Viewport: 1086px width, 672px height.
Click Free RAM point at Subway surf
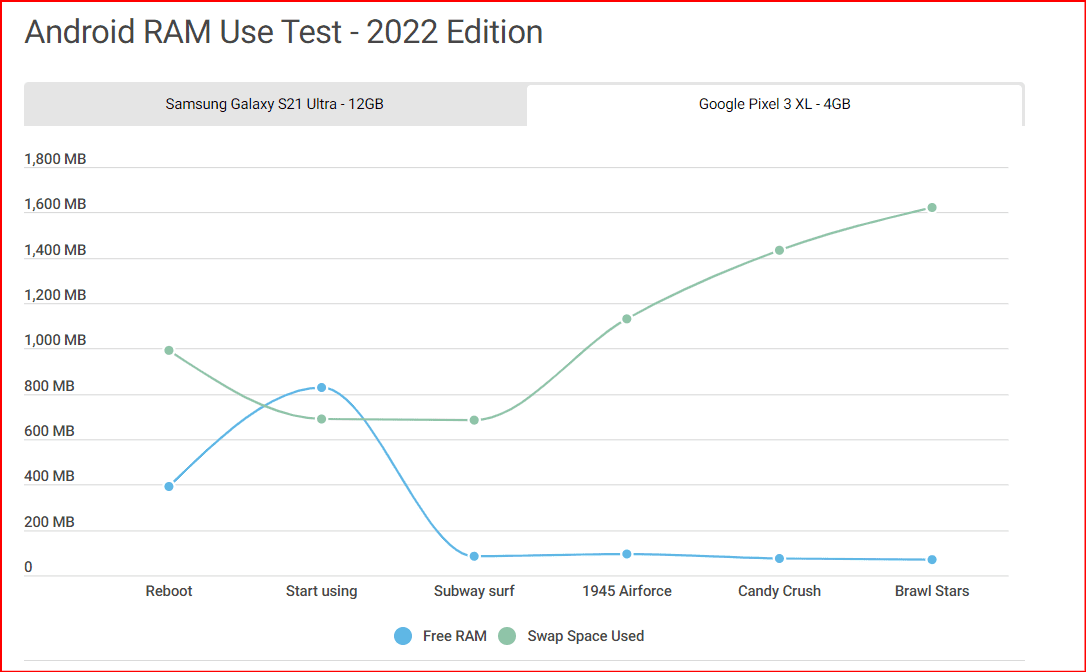(474, 556)
